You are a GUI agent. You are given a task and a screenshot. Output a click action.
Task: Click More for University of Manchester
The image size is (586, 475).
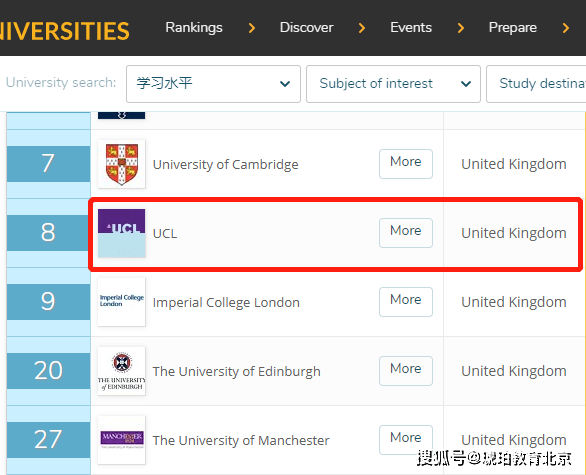(x=406, y=439)
